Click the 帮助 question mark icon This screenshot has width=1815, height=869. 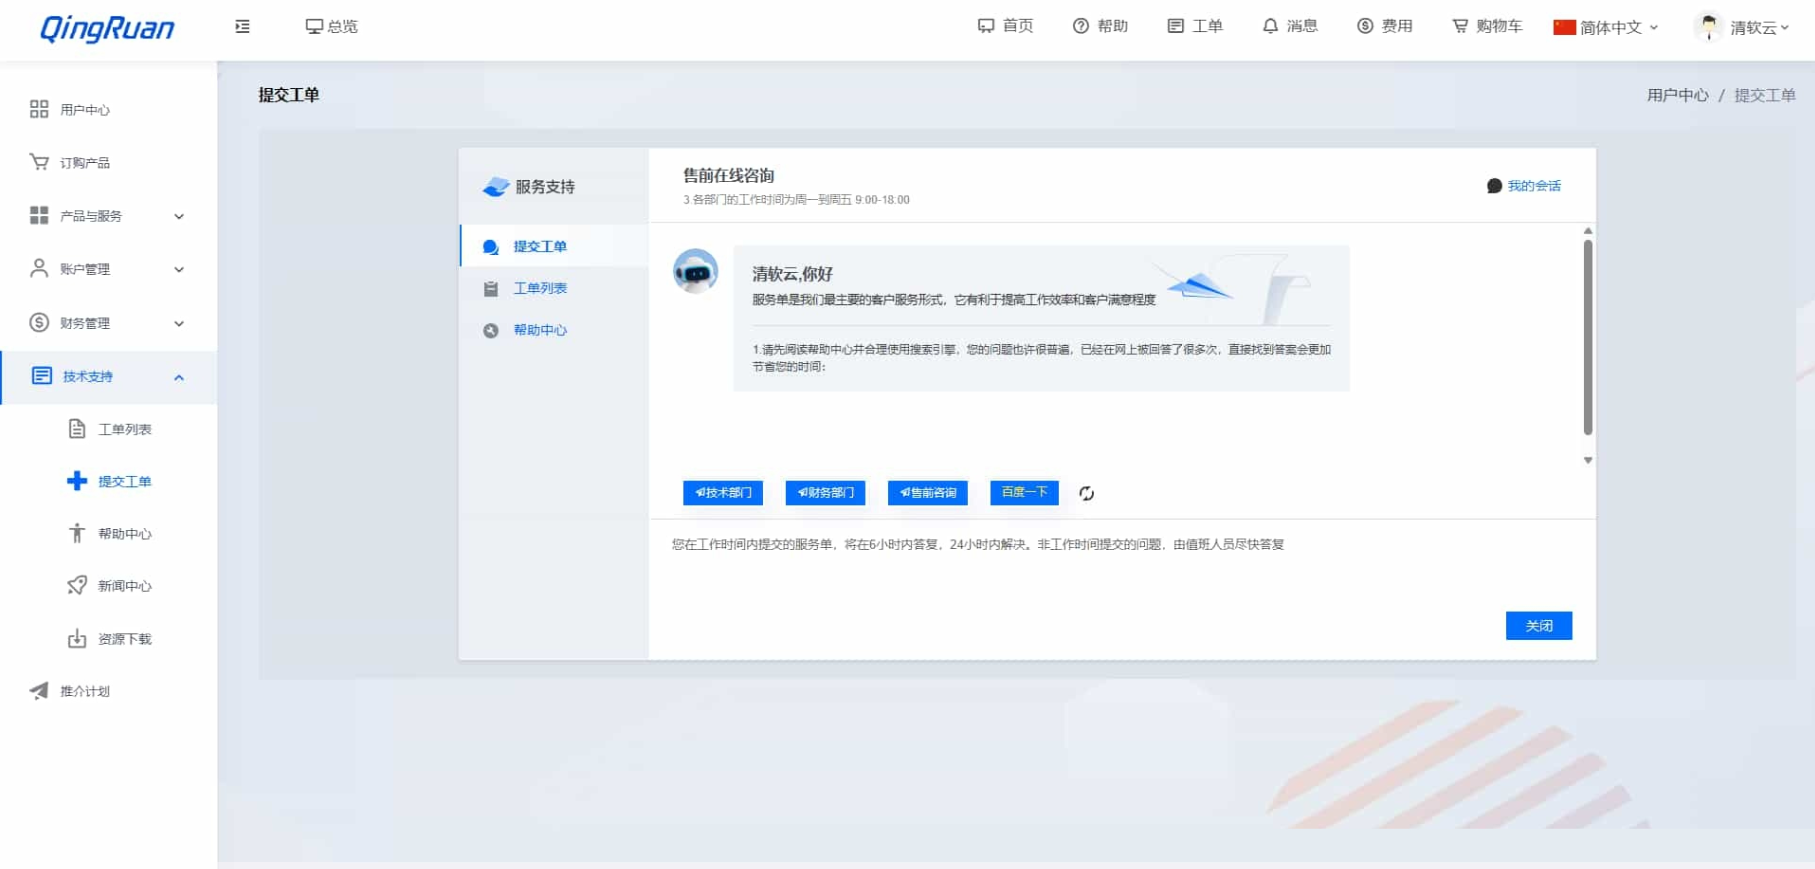tap(1081, 26)
